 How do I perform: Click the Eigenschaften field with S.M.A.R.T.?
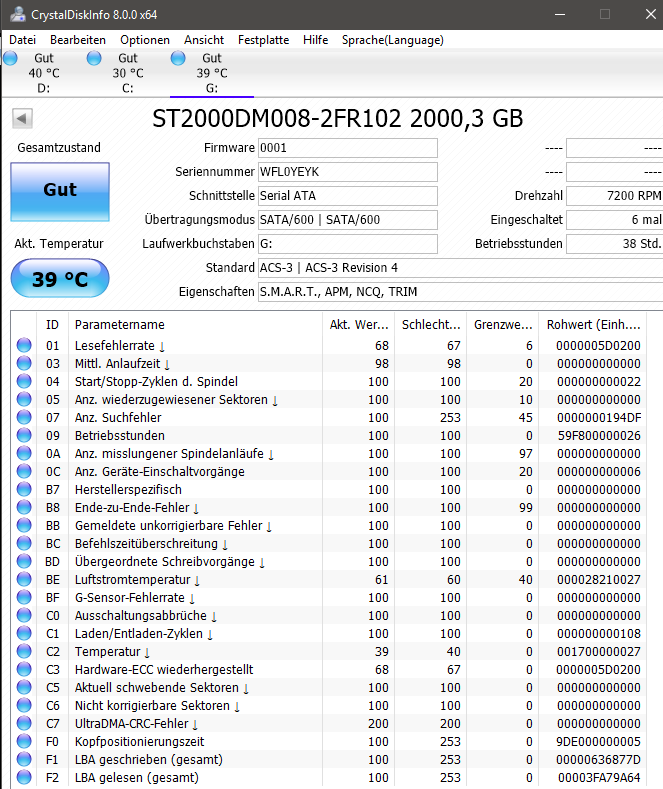tap(460, 292)
